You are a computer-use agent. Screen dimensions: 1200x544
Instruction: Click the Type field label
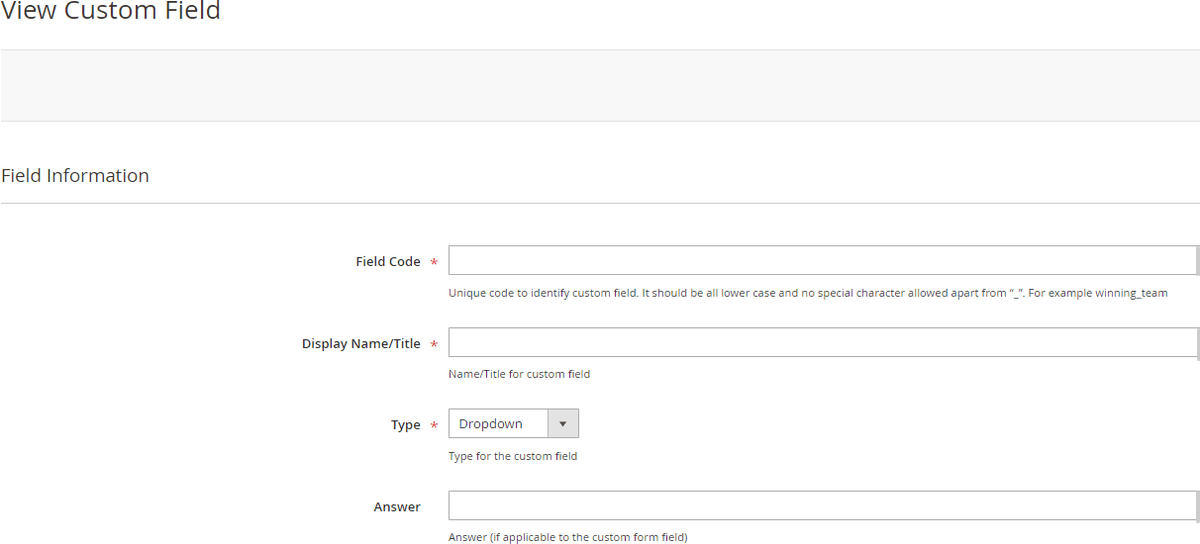(405, 425)
